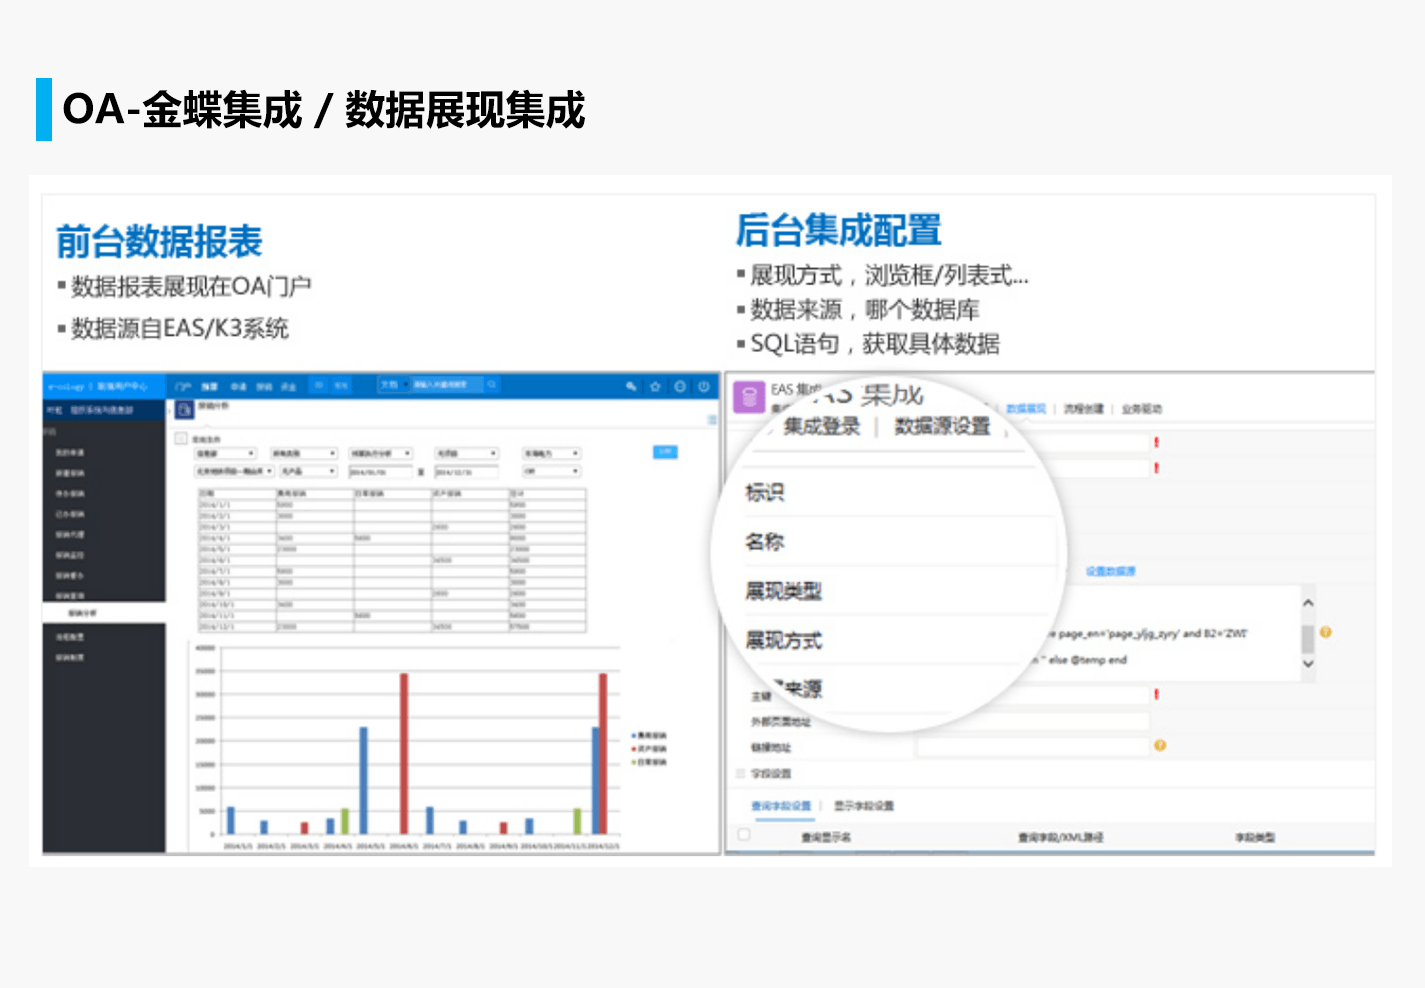1425x988 pixels.
Task: Click the start date input field
Action: pos(380,471)
